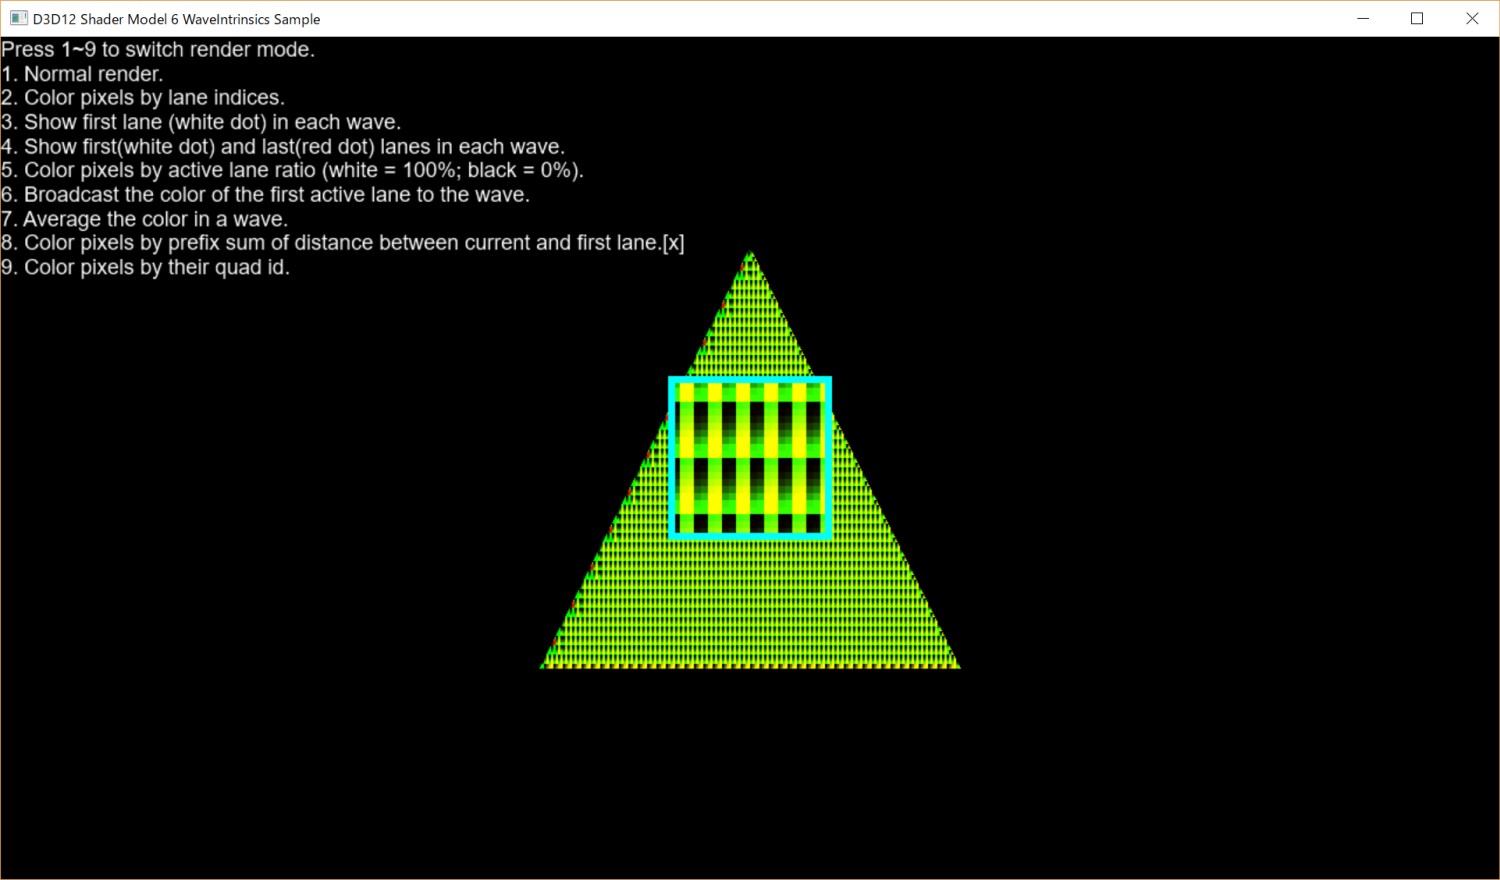
Task: Click '5. Color pixels by active lane ratio' line
Action: pyautogui.click(x=292, y=170)
